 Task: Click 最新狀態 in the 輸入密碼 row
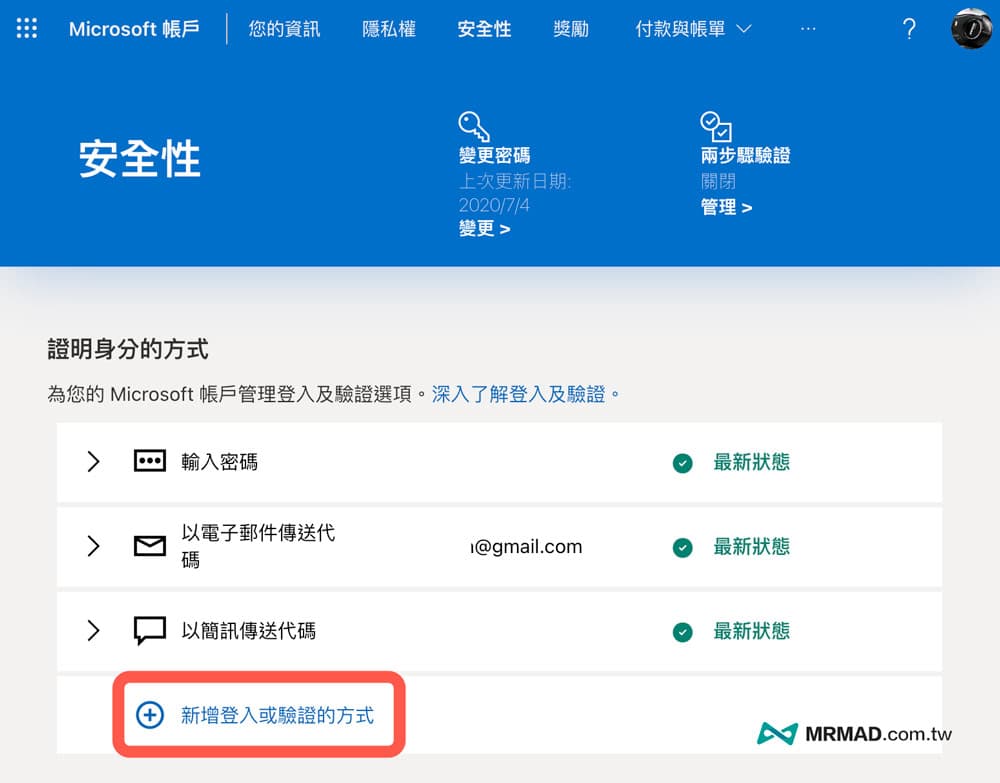[x=751, y=462]
